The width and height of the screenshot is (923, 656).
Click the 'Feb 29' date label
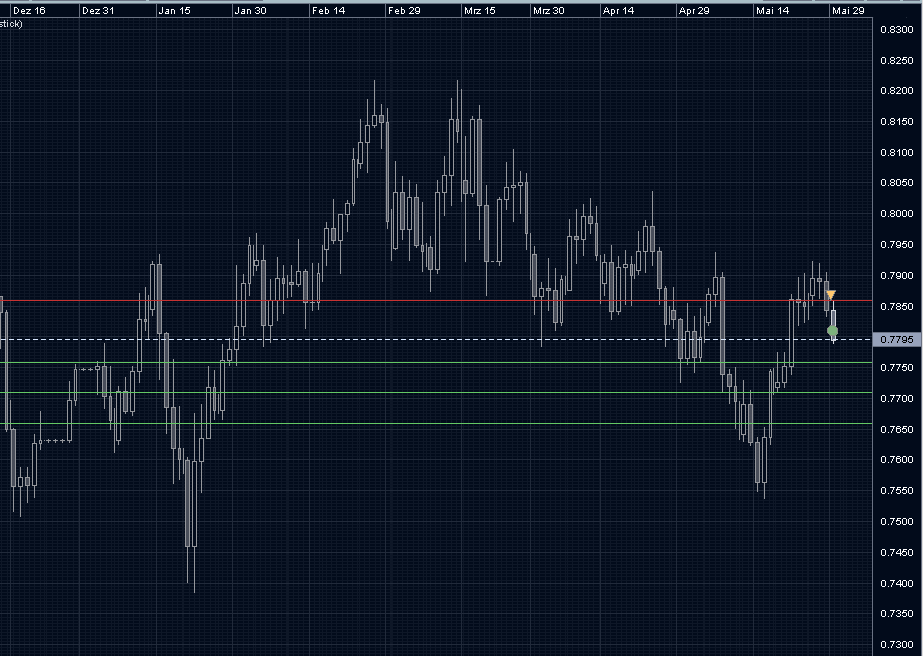[x=404, y=11]
